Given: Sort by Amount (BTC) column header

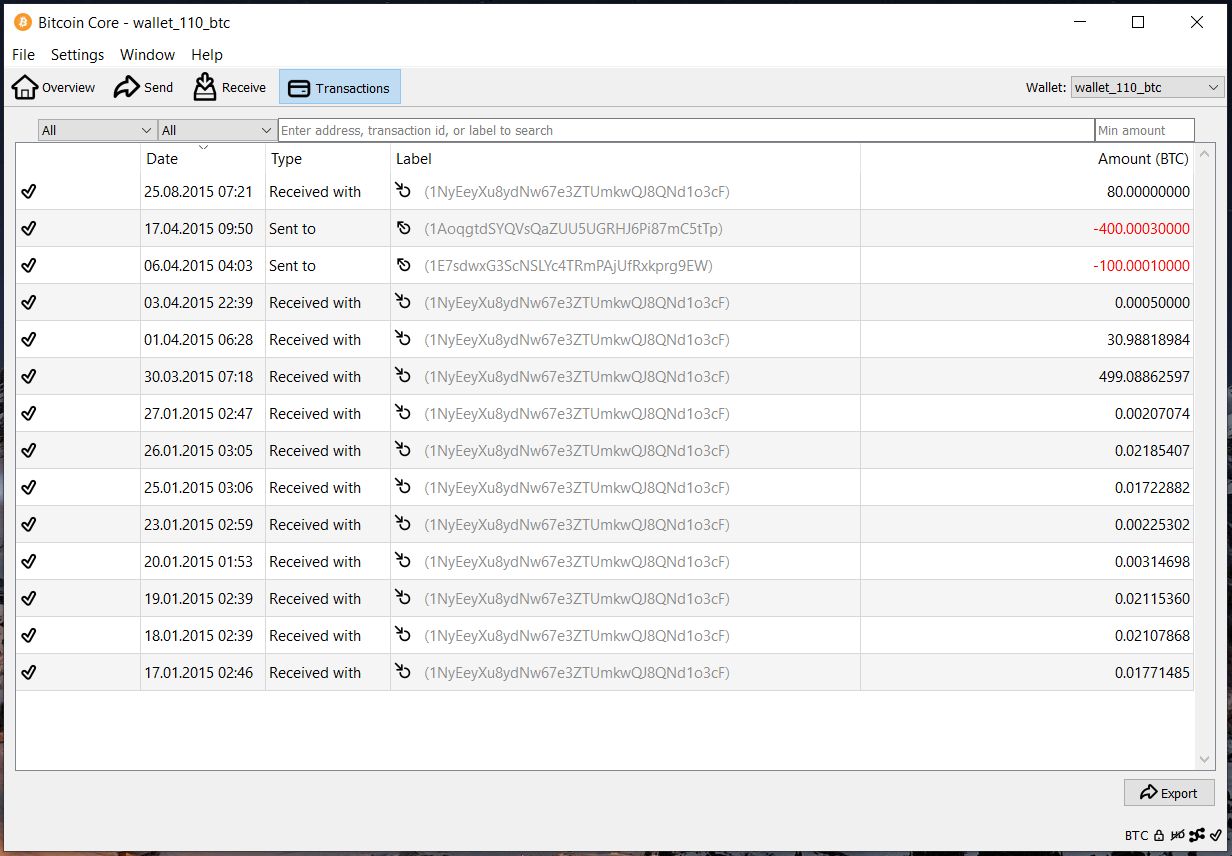Looking at the screenshot, I should pos(1027,158).
